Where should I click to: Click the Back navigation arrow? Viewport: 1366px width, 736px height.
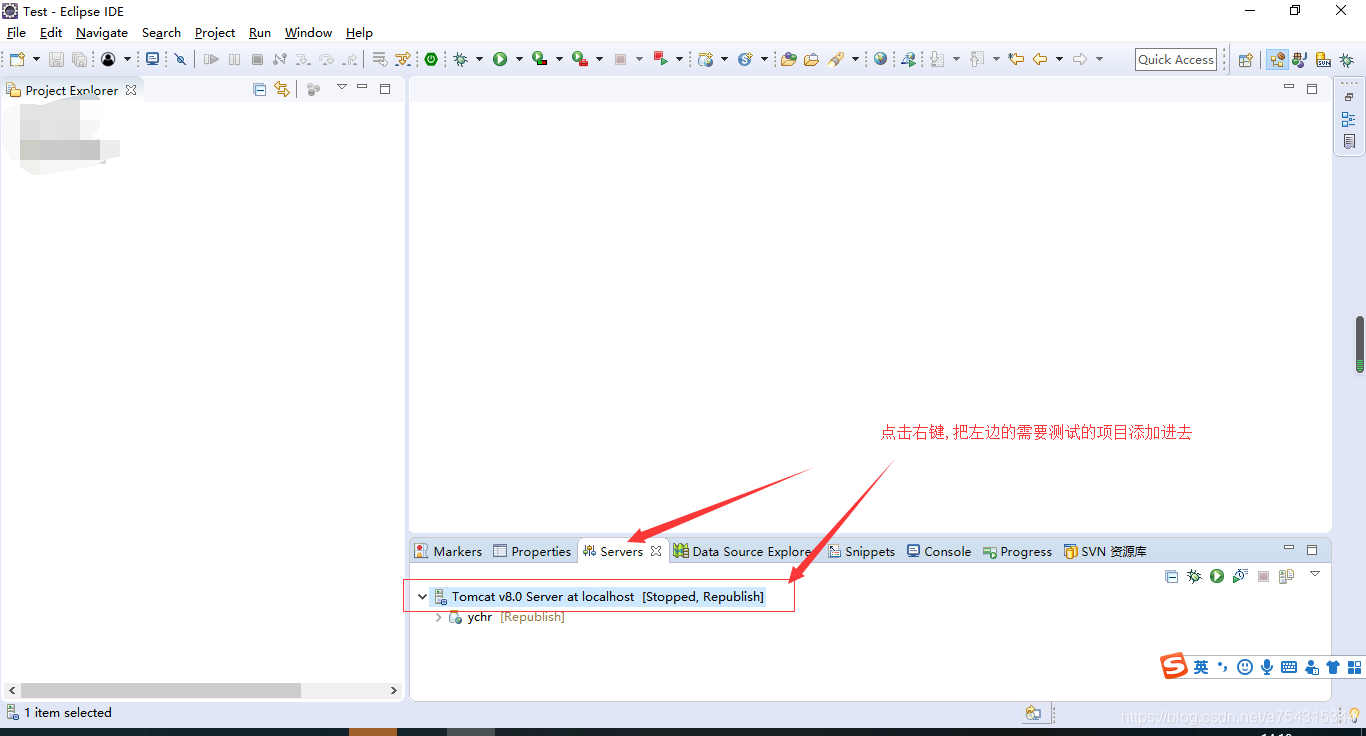(1040, 59)
